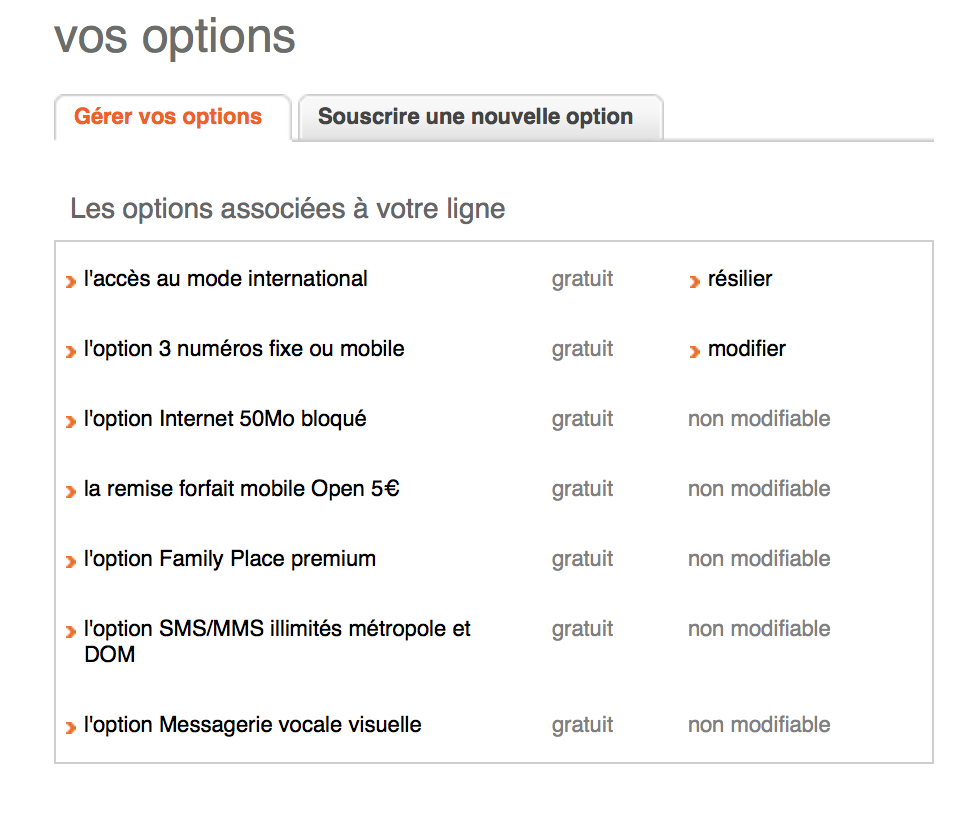978x818 pixels.
Task: Open l'option Family Place premium
Action: (x=230, y=559)
